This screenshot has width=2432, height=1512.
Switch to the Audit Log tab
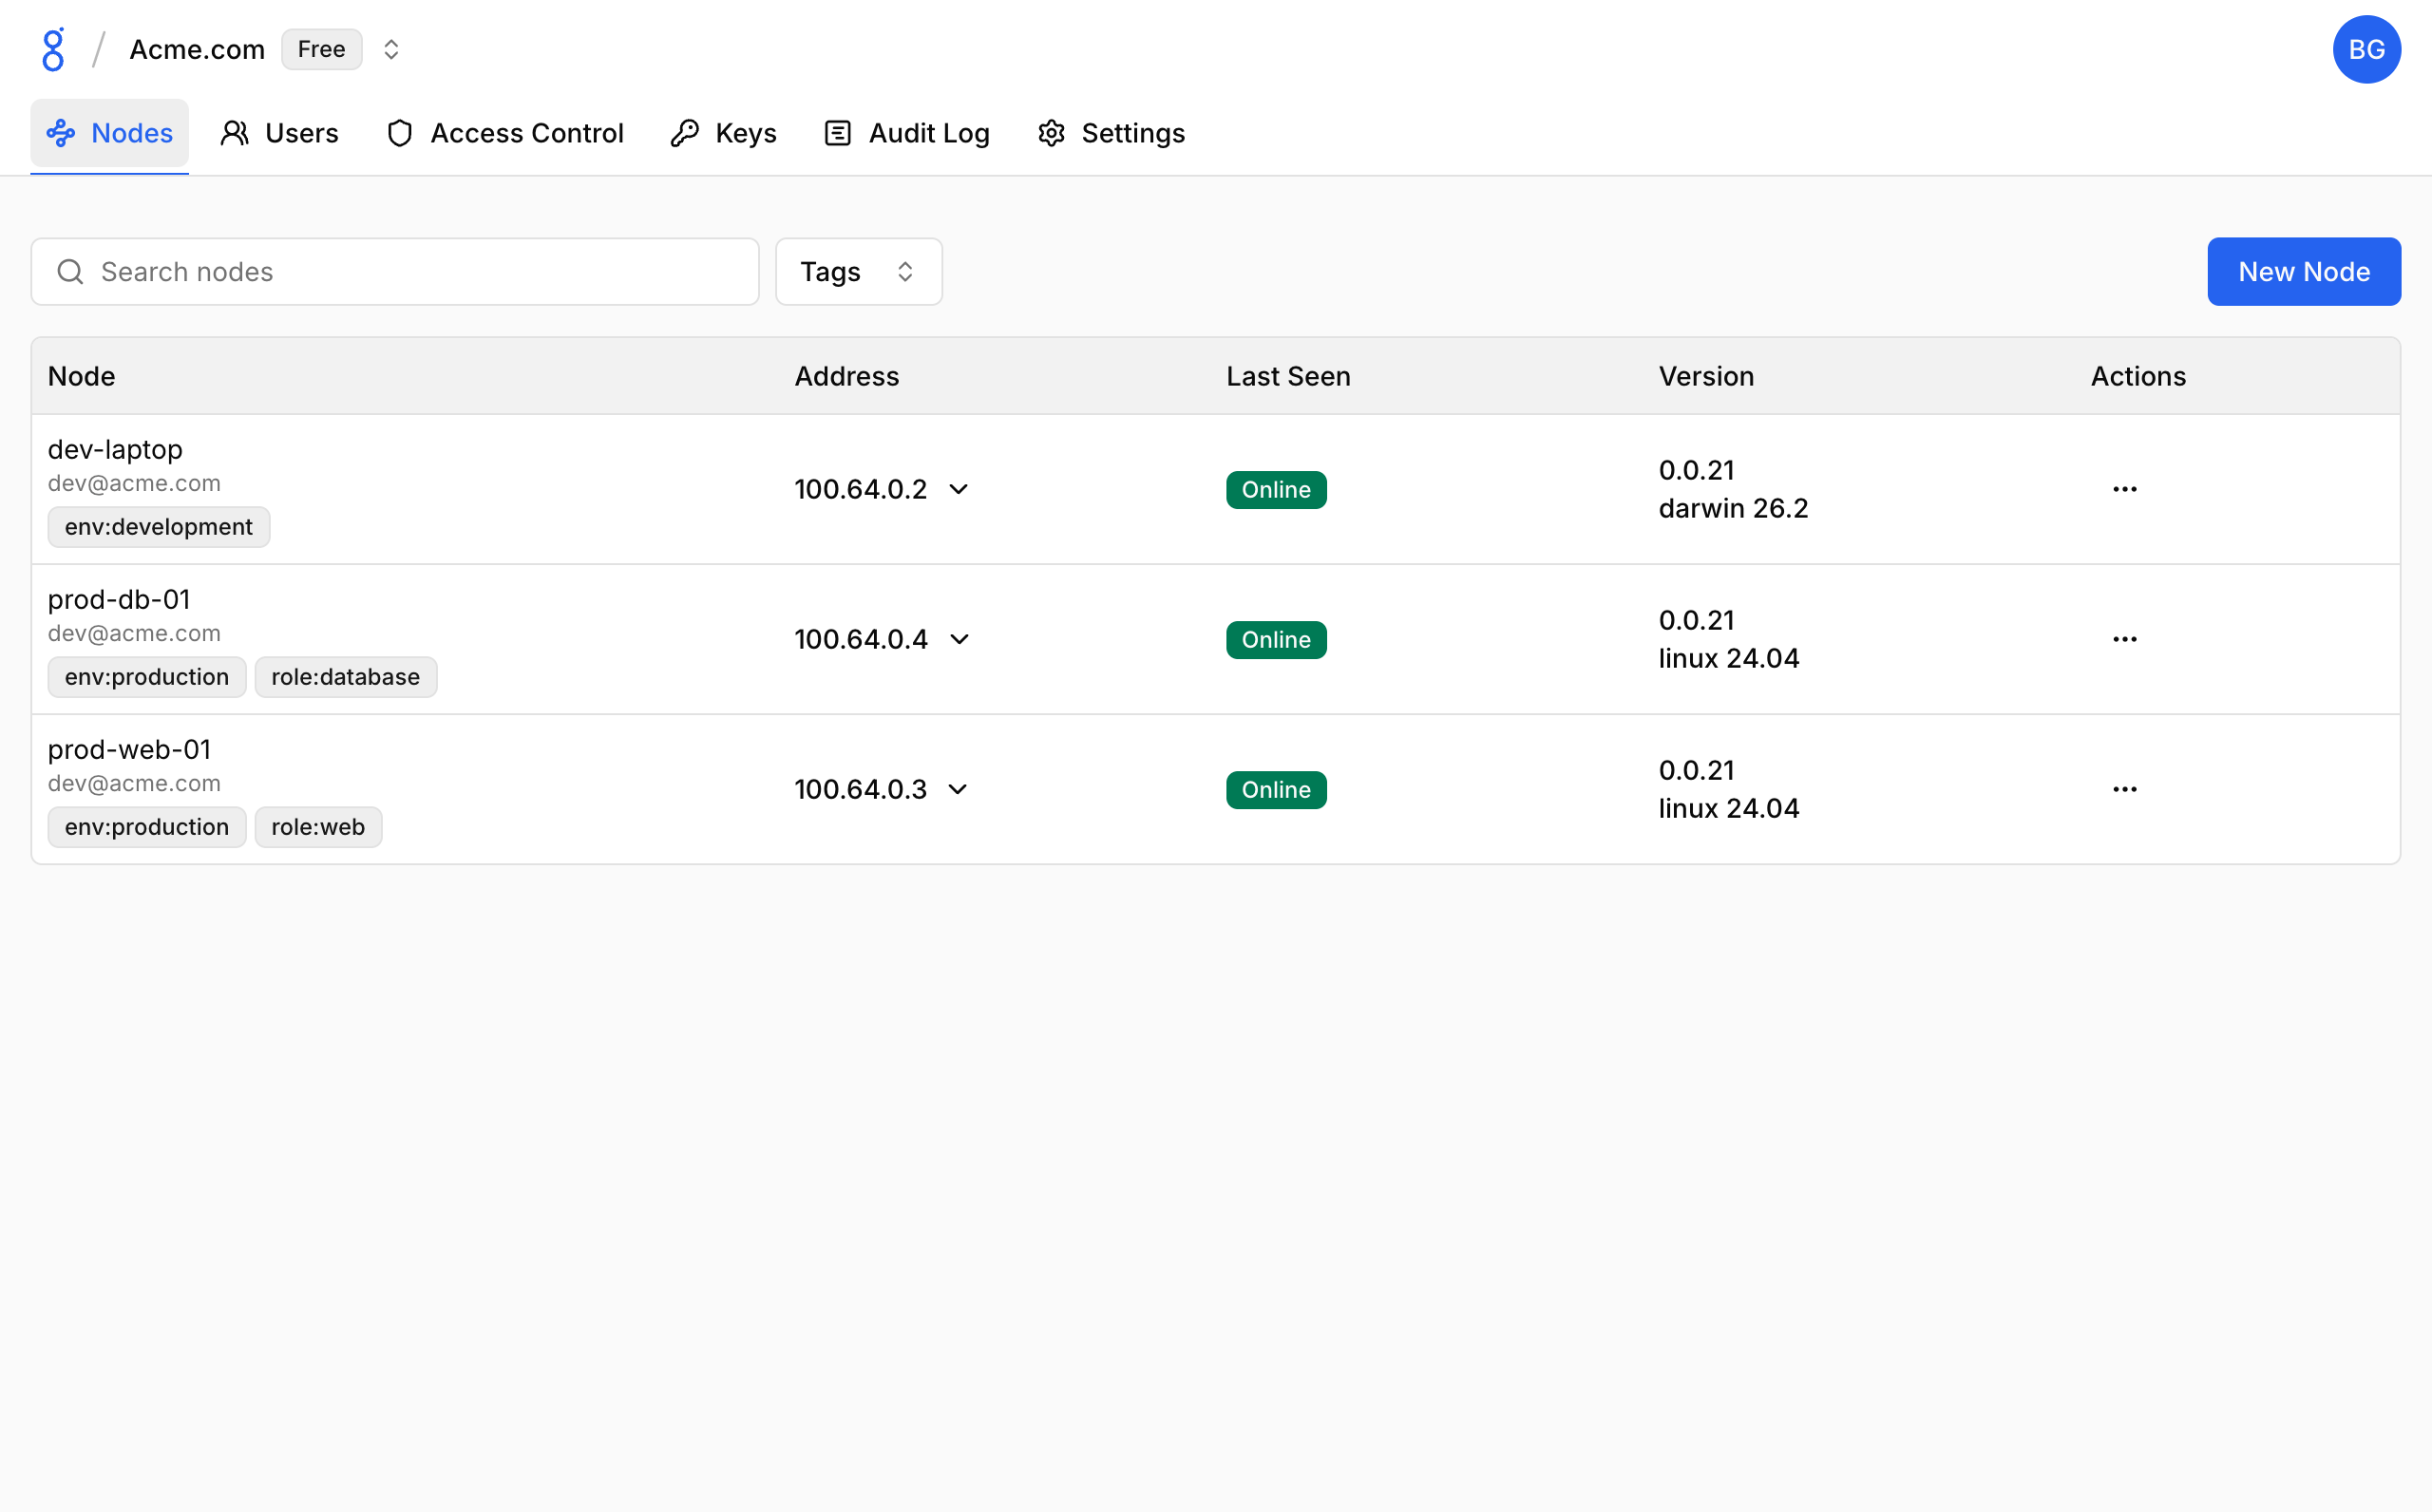point(907,133)
